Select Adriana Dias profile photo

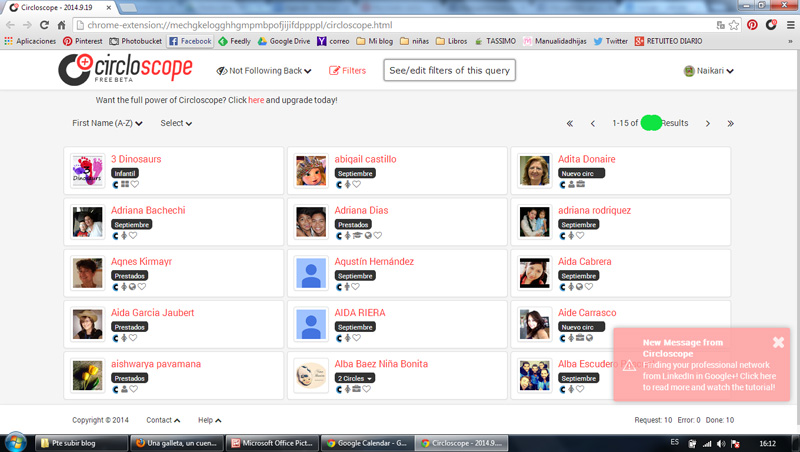click(x=311, y=222)
